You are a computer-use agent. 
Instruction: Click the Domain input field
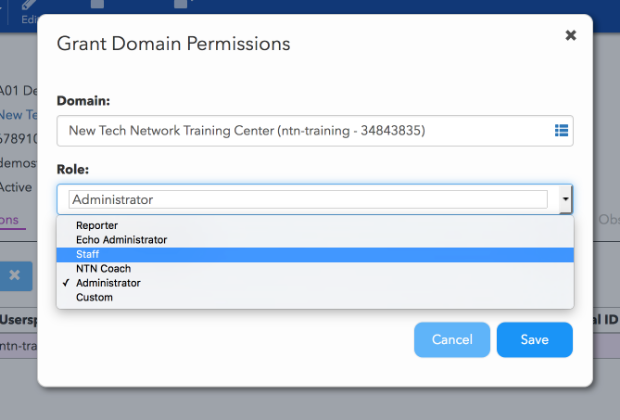click(315, 131)
